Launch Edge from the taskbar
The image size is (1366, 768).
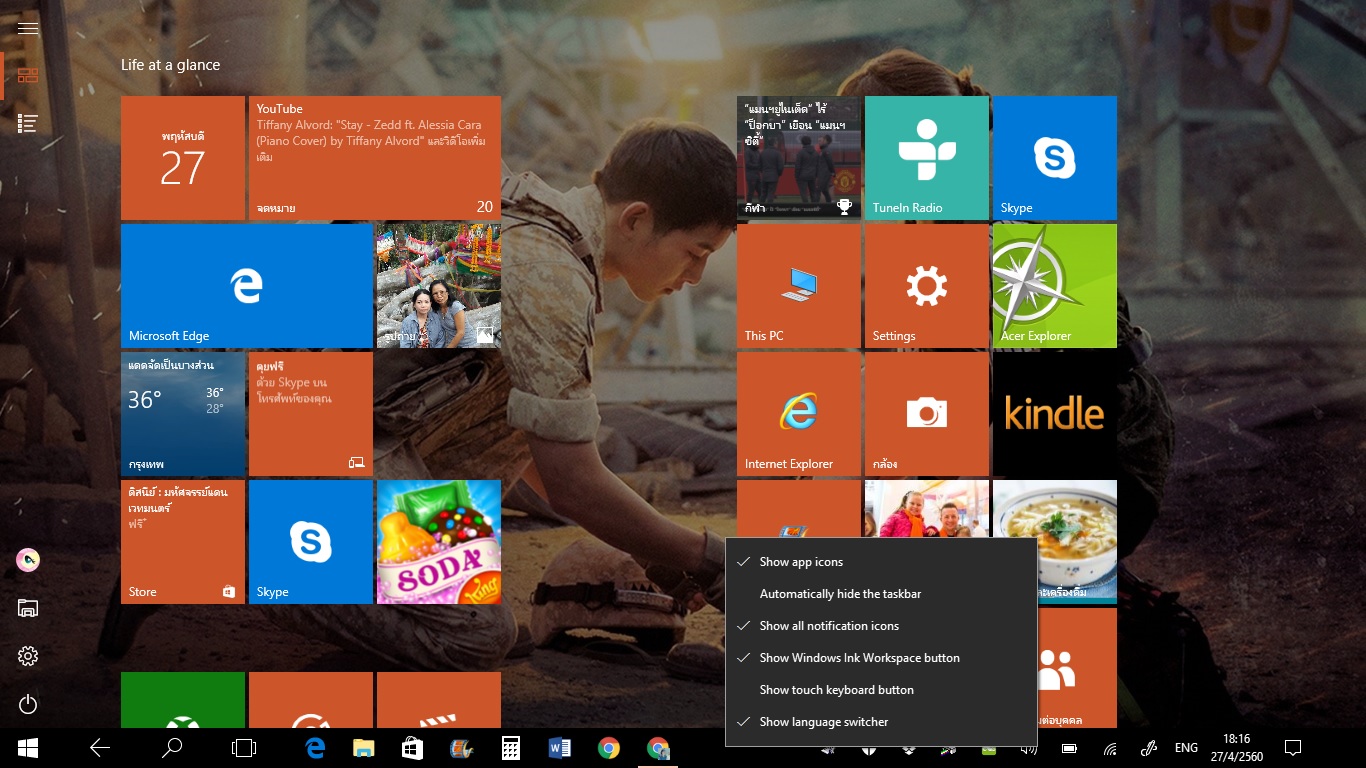click(316, 748)
